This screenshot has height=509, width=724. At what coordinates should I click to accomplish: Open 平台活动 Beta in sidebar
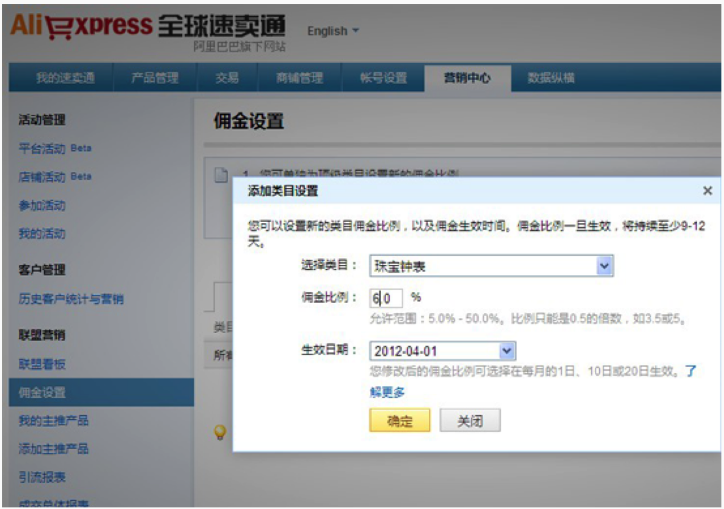55,148
